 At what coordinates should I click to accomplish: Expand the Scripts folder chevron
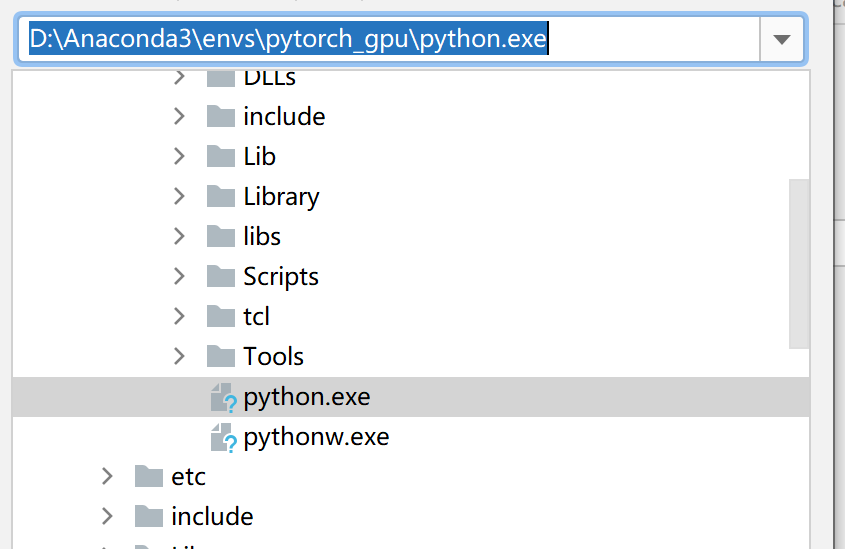(x=179, y=276)
